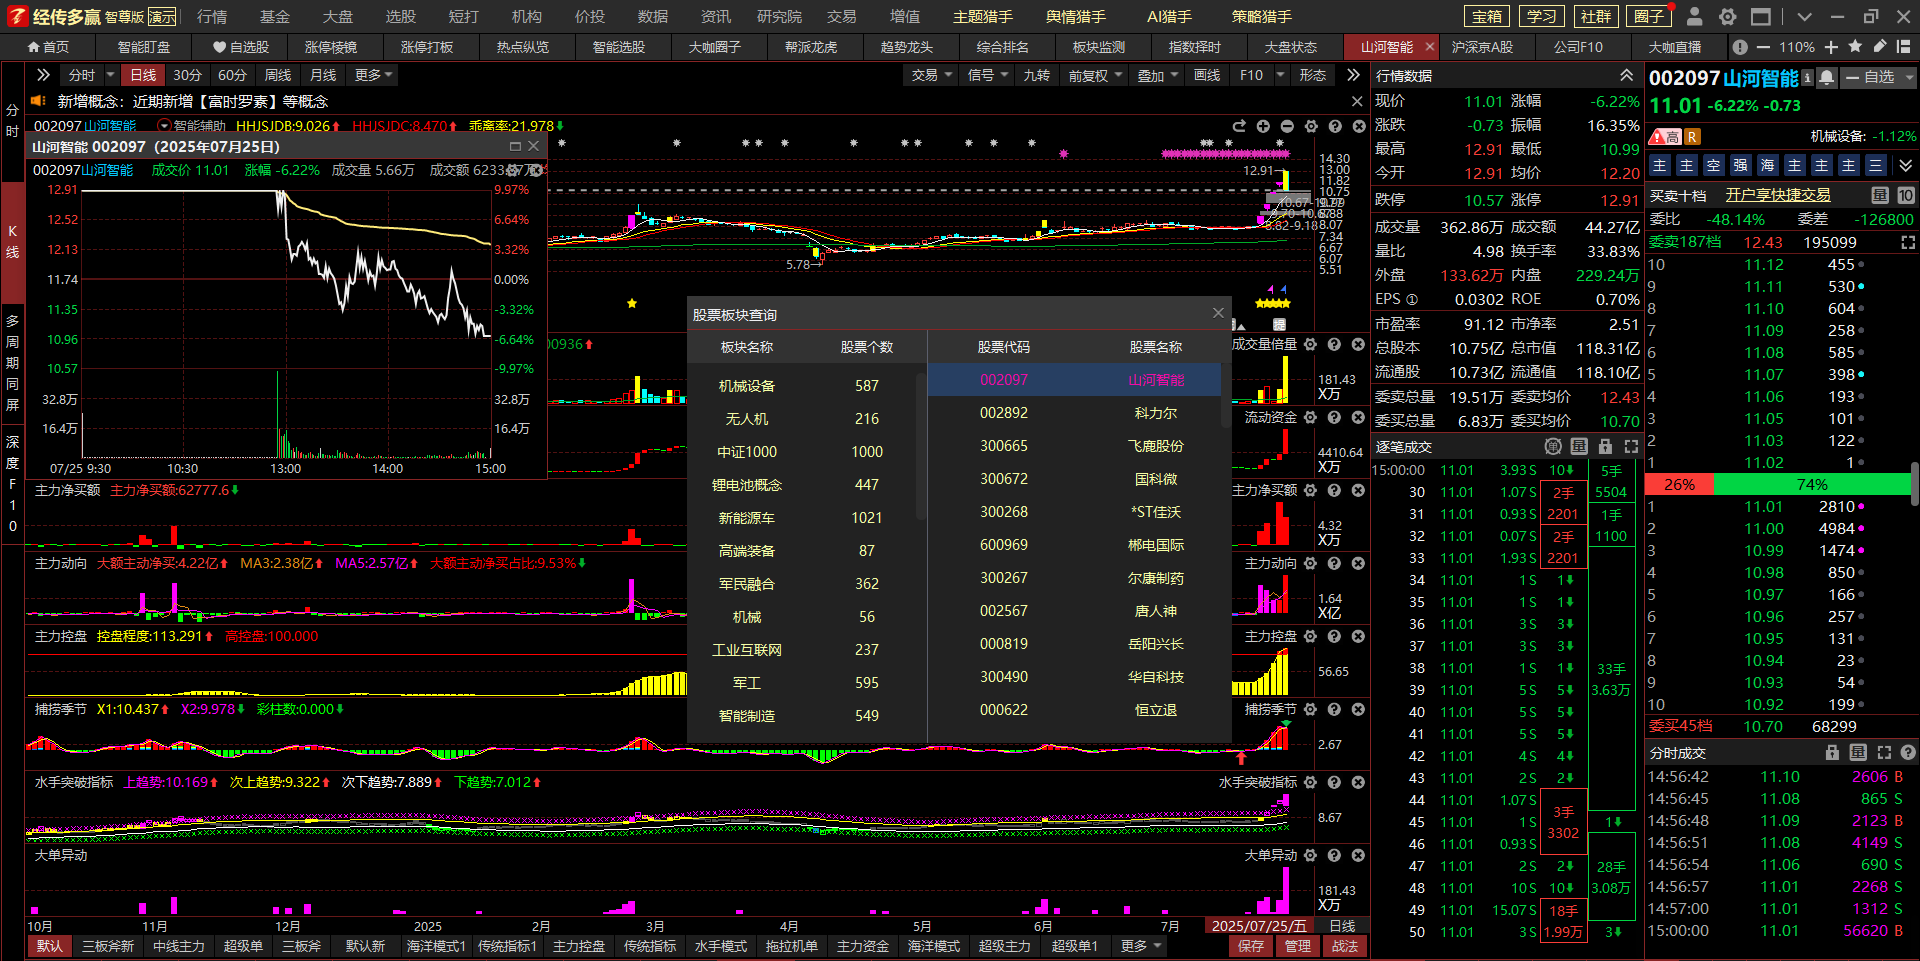Viewport: 1920px width, 961px height.
Task: Open settings gear in title bar
Action: click(1727, 16)
